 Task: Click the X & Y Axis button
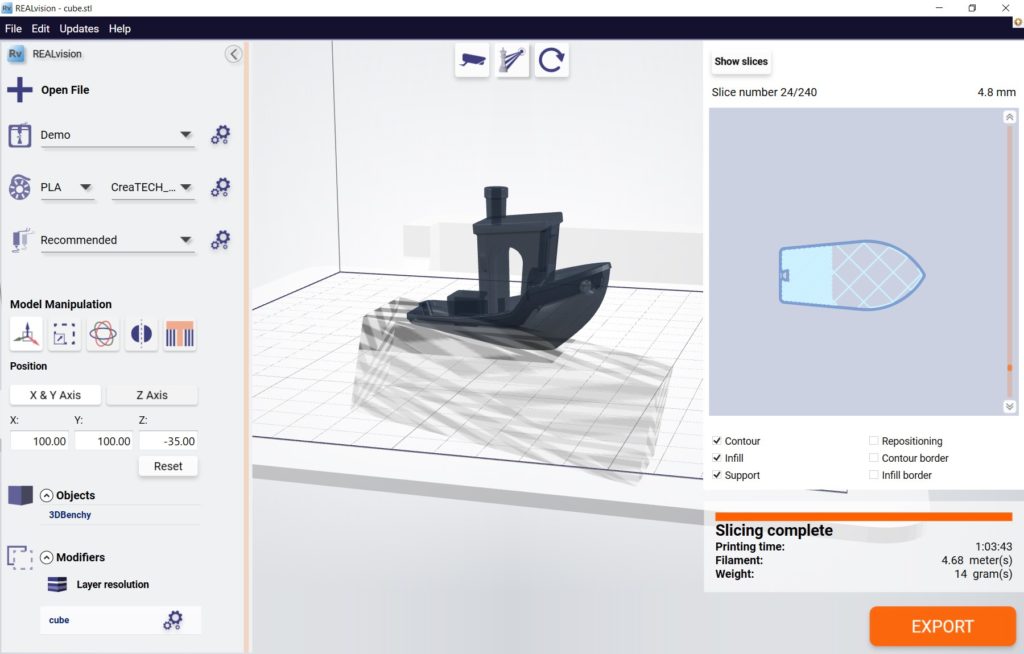(x=56, y=395)
